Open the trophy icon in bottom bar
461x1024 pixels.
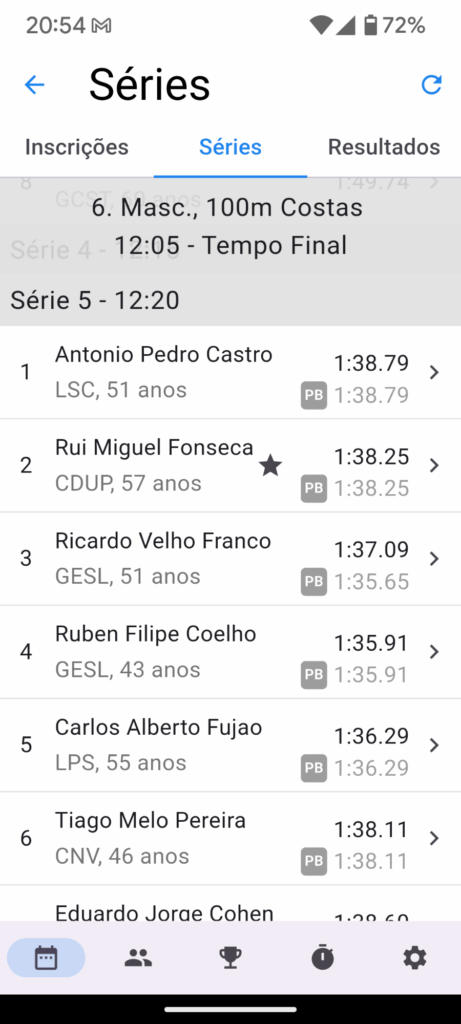[x=230, y=958]
